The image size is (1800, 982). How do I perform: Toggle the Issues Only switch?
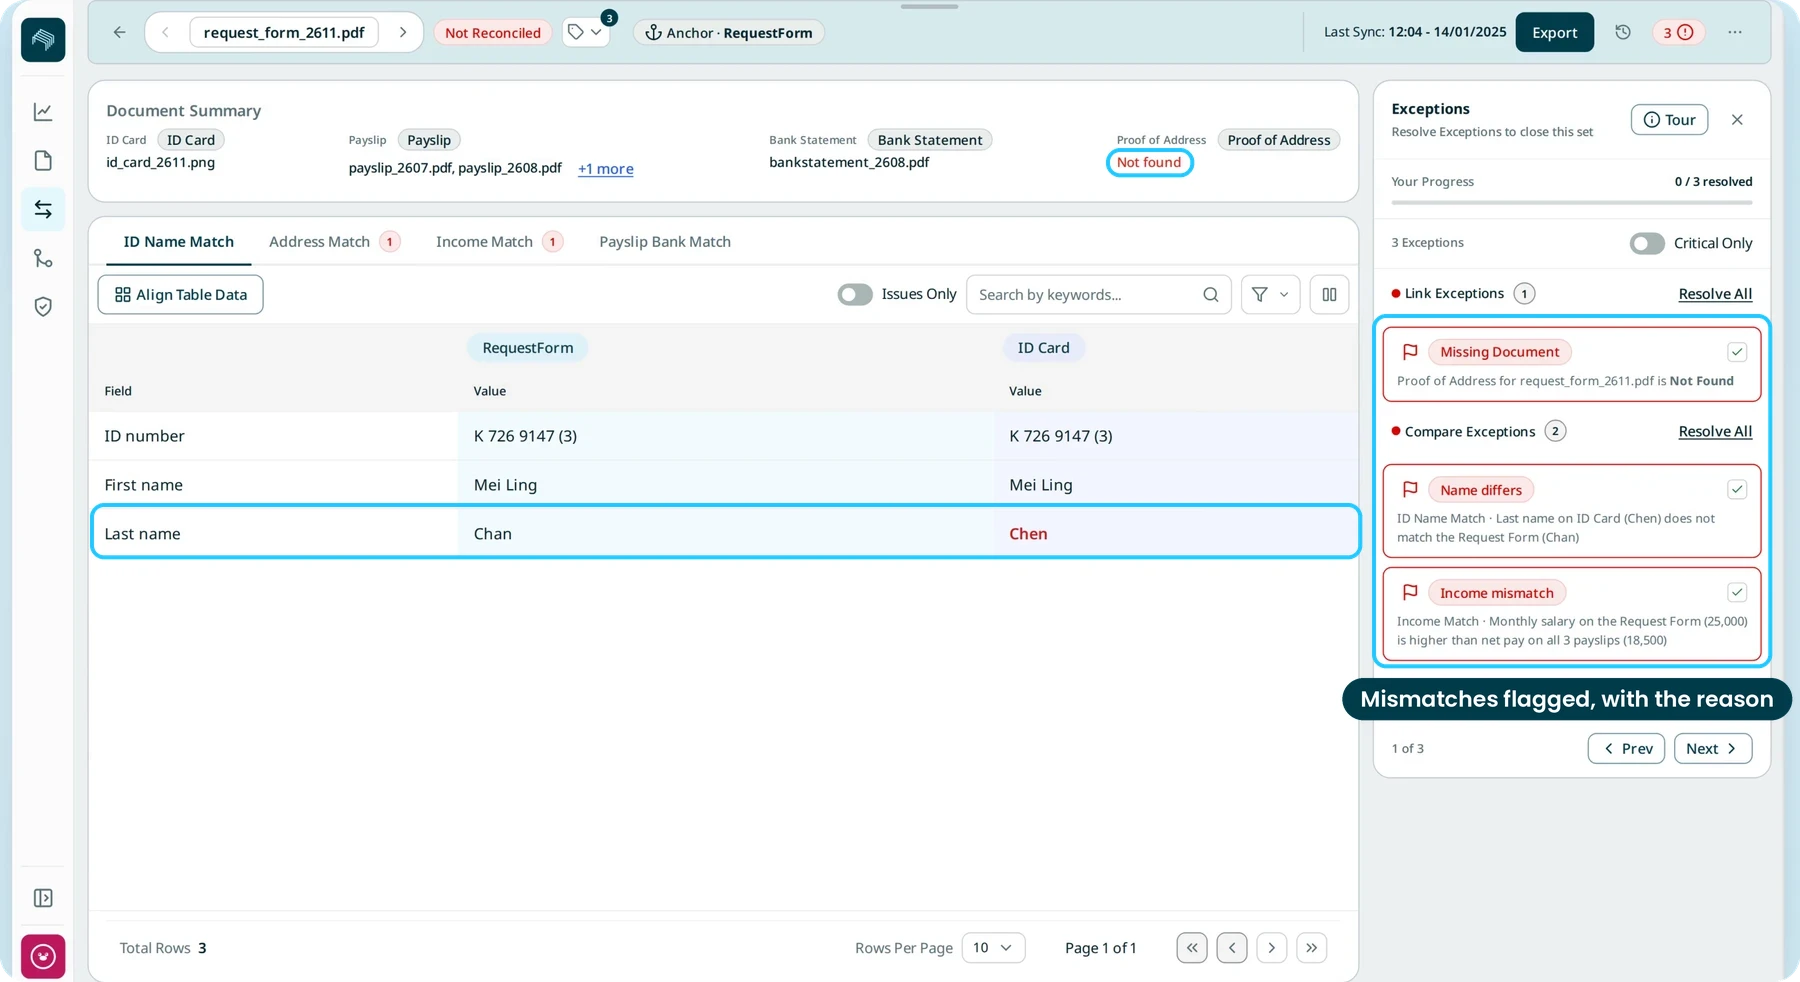(x=855, y=294)
